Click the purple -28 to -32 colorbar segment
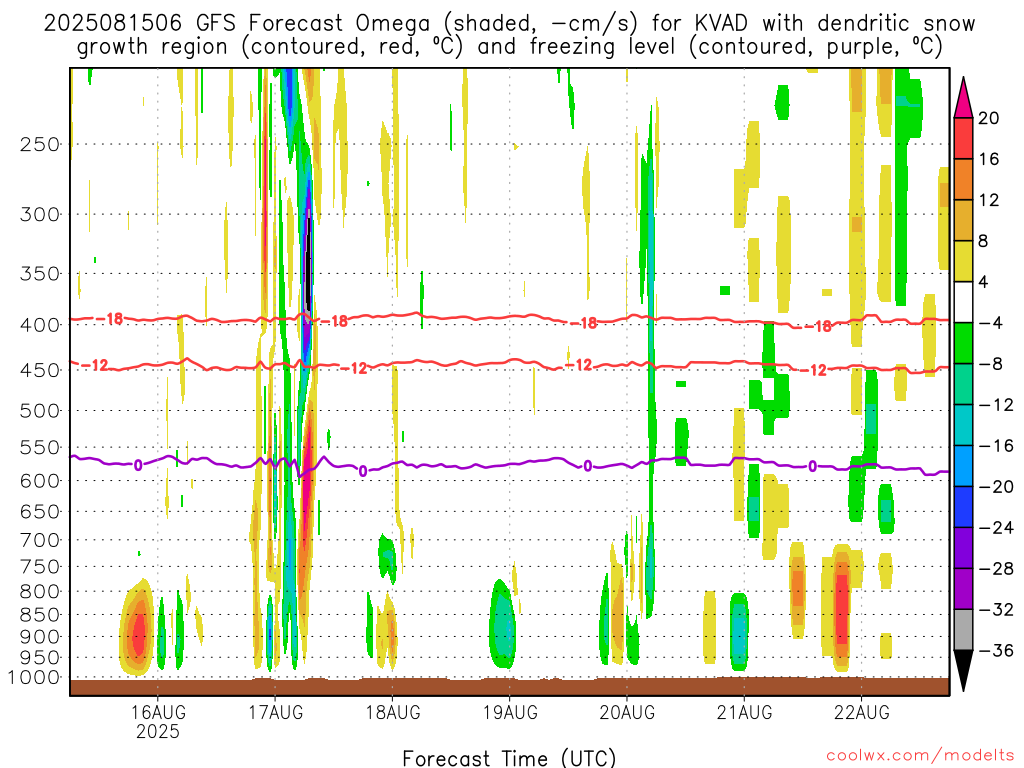Screen dimensions: 1024x768 tap(963, 589)
